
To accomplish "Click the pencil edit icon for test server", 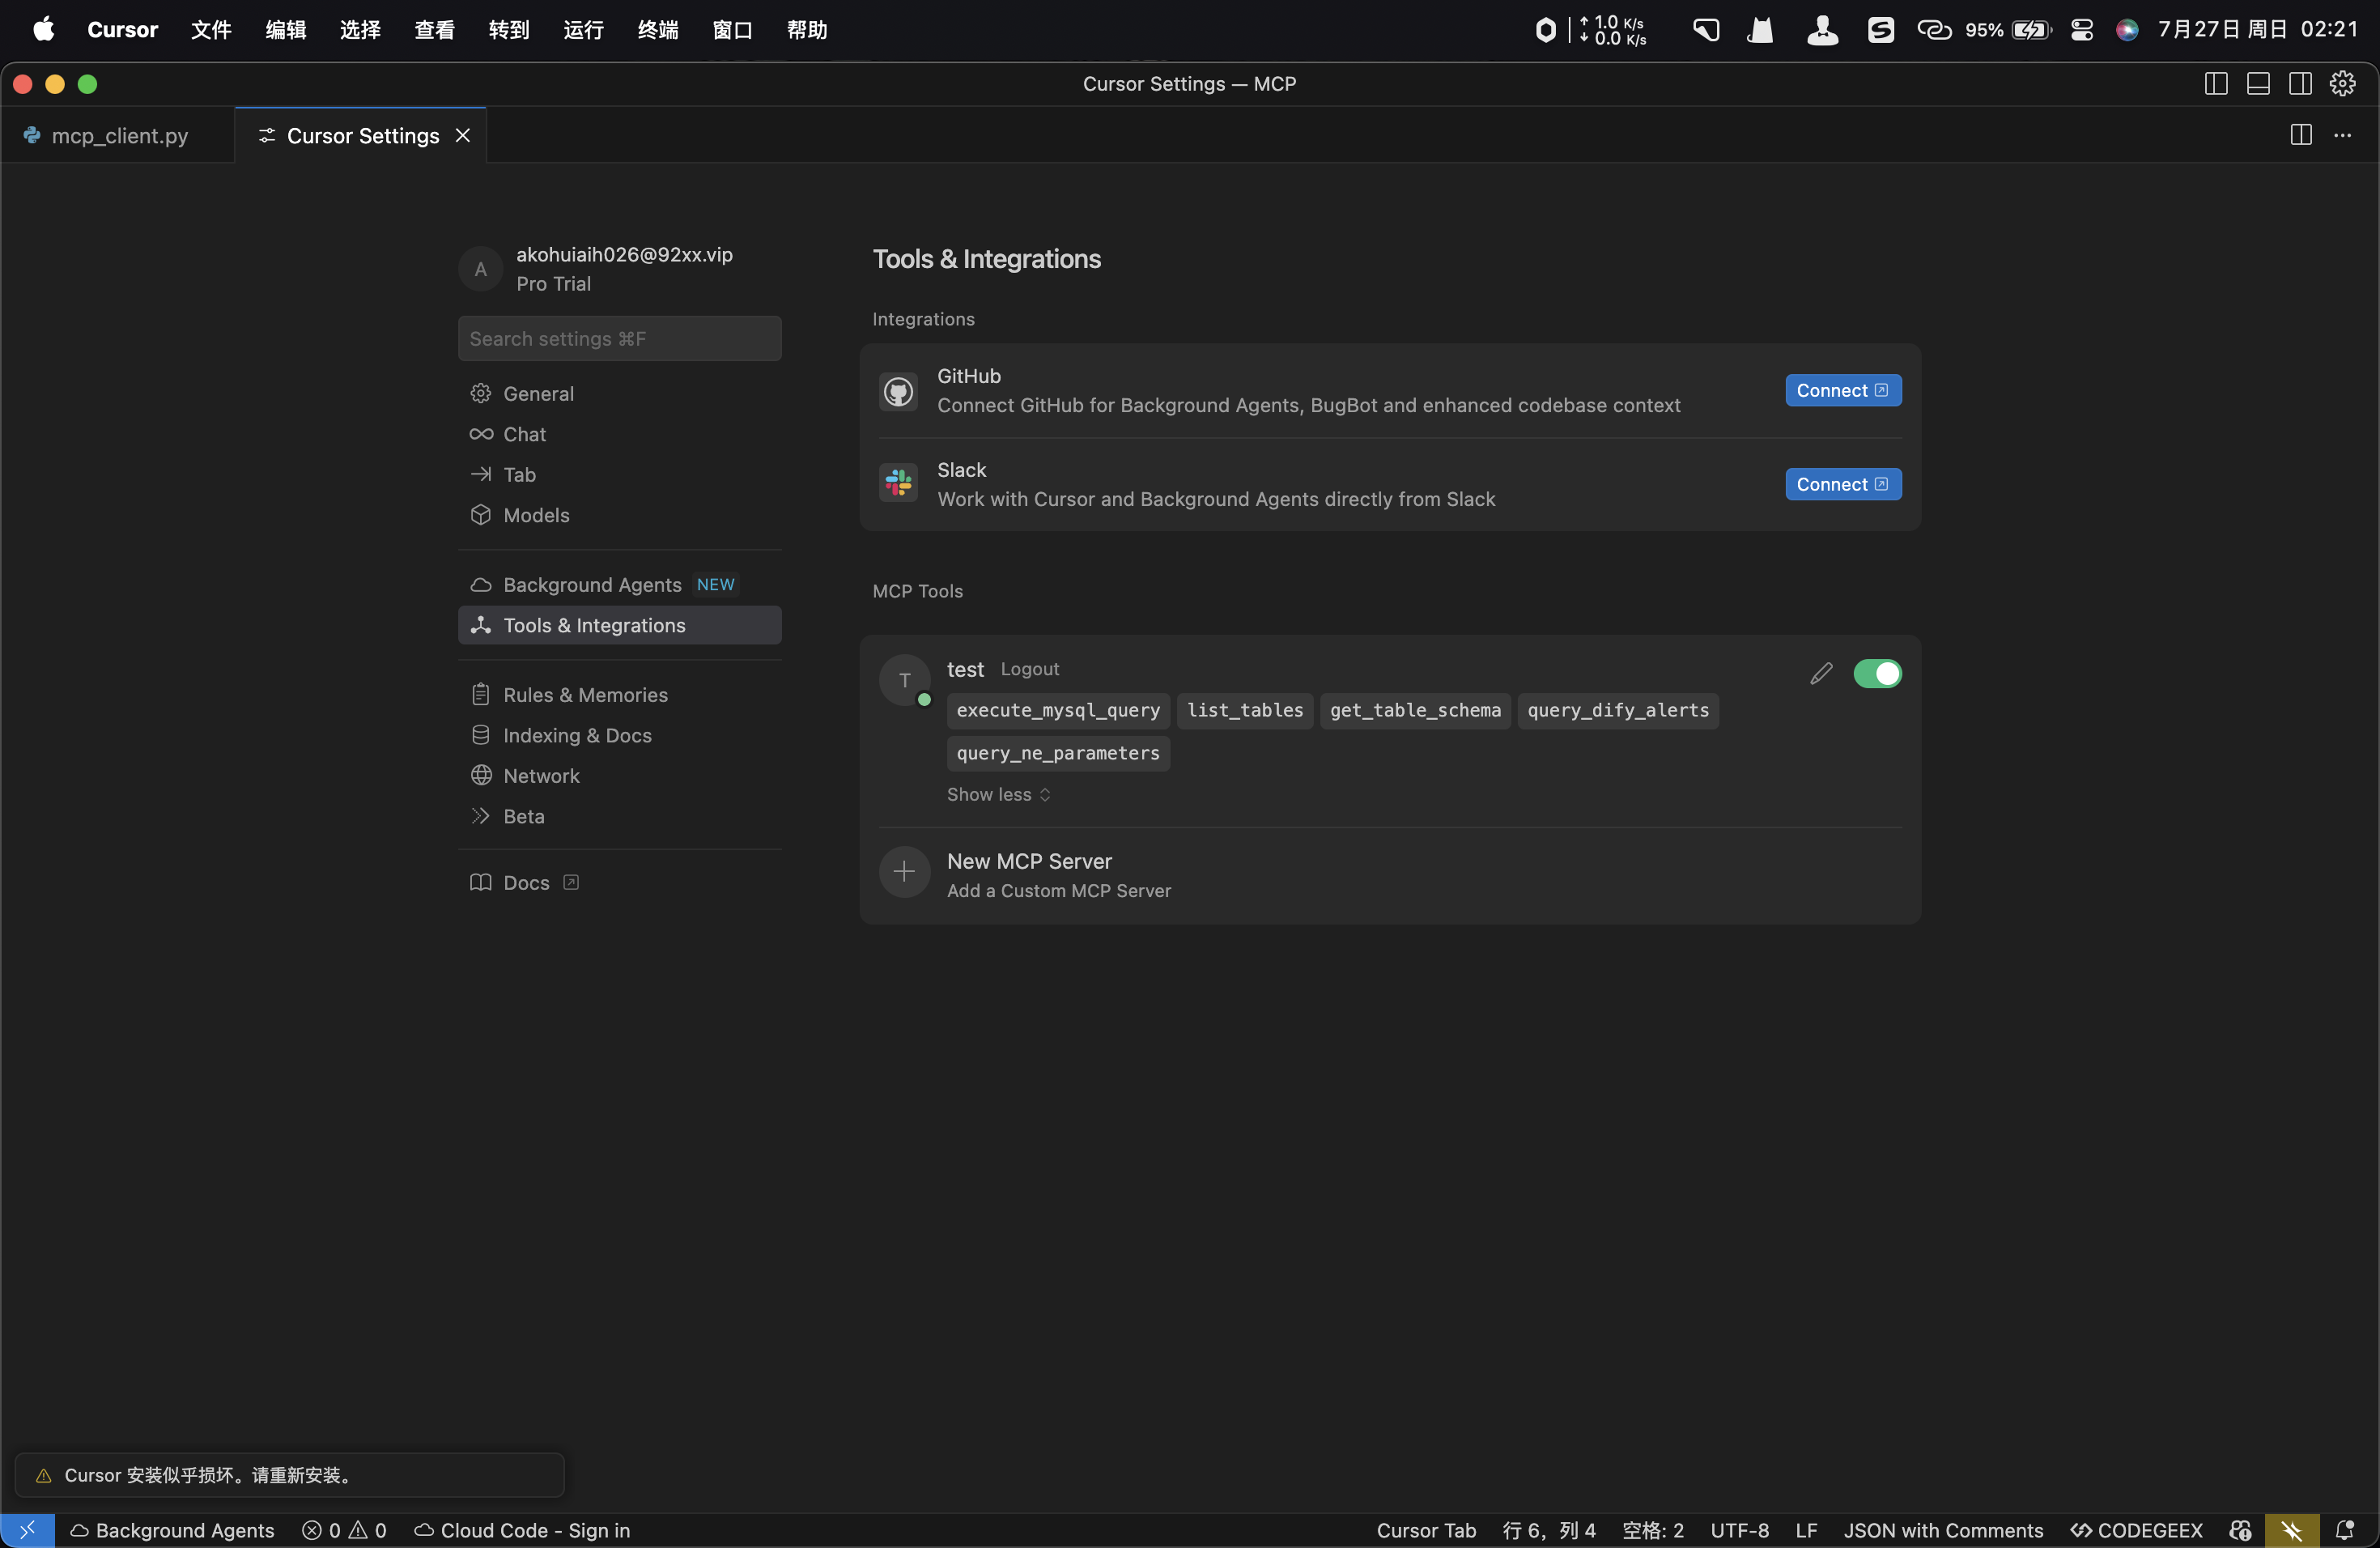I will tap(1821, 673).
